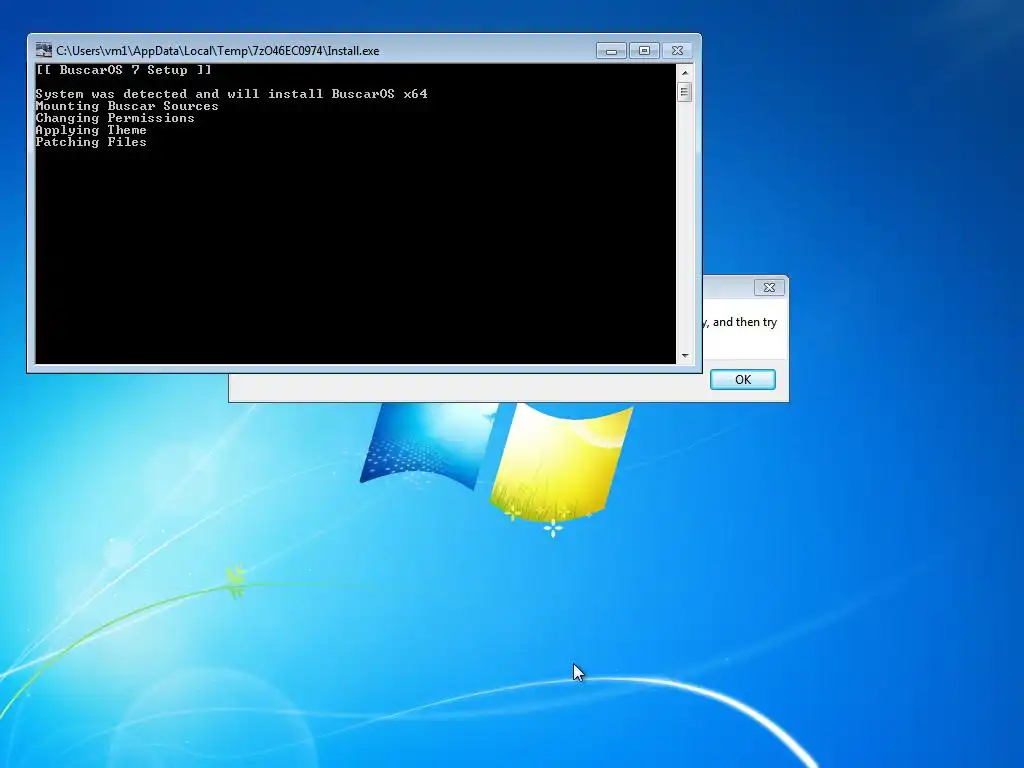Click the 'and then try' dialog message text
This screenshot has width=1024, height=768.
tap(744, 322)
